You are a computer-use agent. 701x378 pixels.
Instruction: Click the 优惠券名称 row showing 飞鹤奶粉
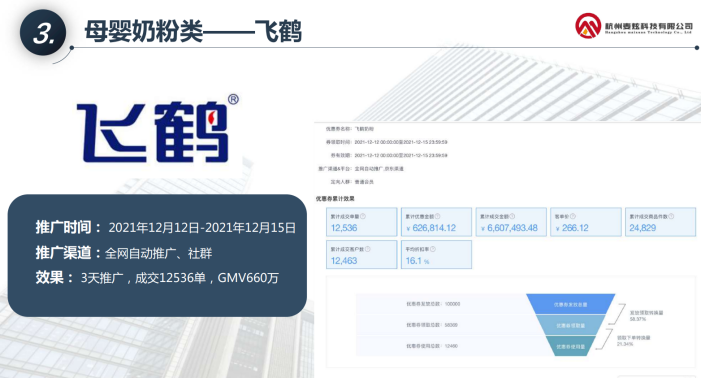(x=350, y=129)
